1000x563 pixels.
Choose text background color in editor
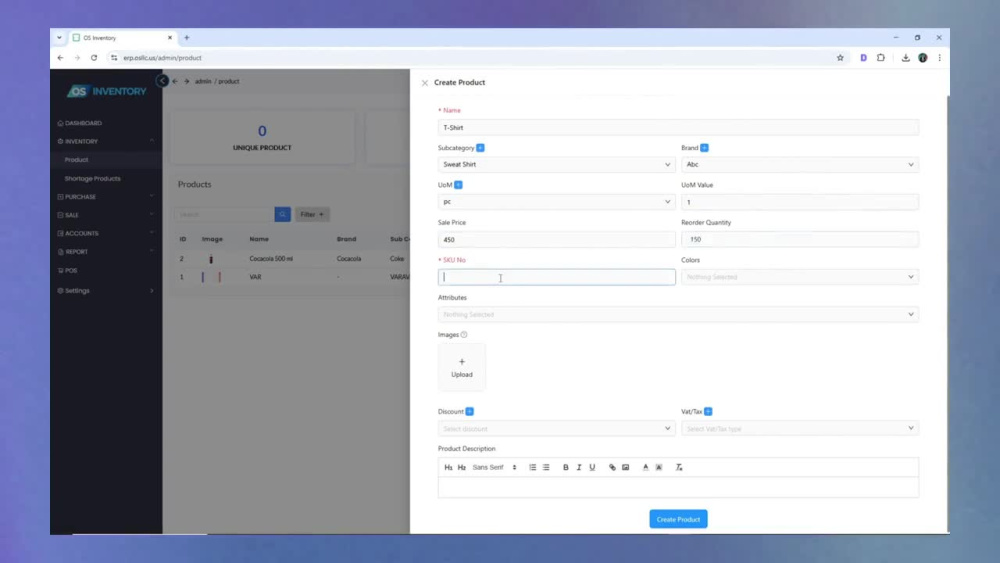point(659,467)
